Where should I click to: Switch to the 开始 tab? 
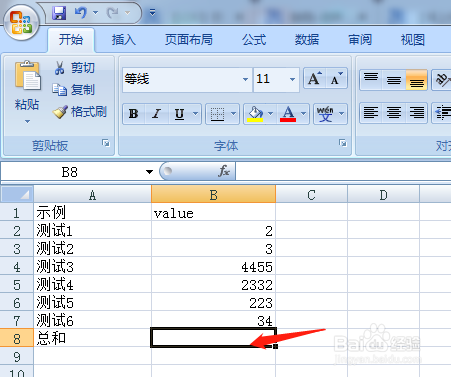pos(71,40)
